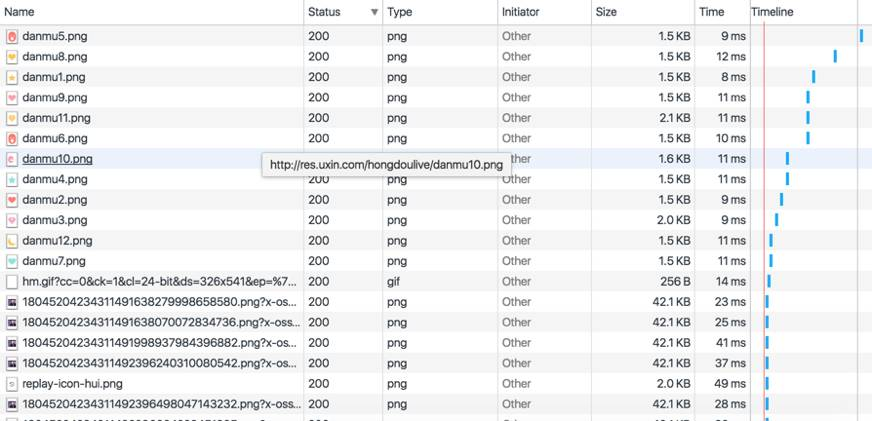The image size is (872, 421).
Task: Sort by the Time column header
Action: point(712,12)
